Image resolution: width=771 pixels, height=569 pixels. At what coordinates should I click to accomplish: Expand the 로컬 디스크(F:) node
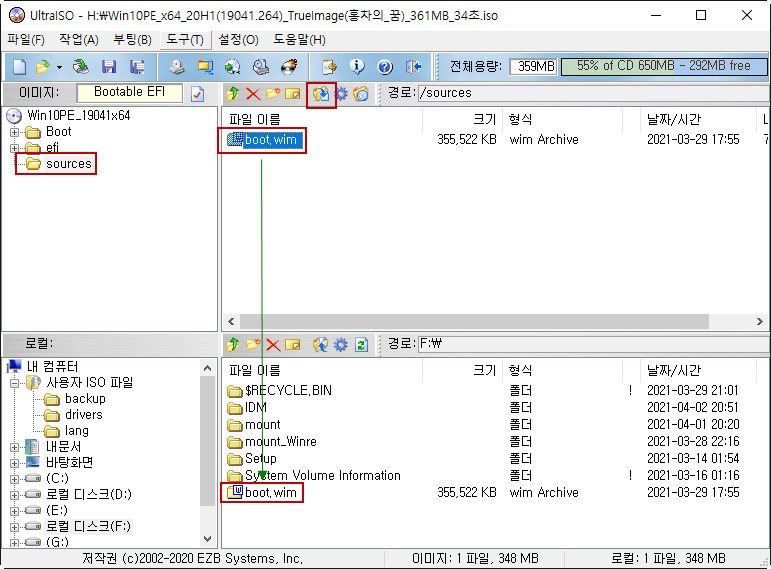pyautogui.click(x=14, y=527)
